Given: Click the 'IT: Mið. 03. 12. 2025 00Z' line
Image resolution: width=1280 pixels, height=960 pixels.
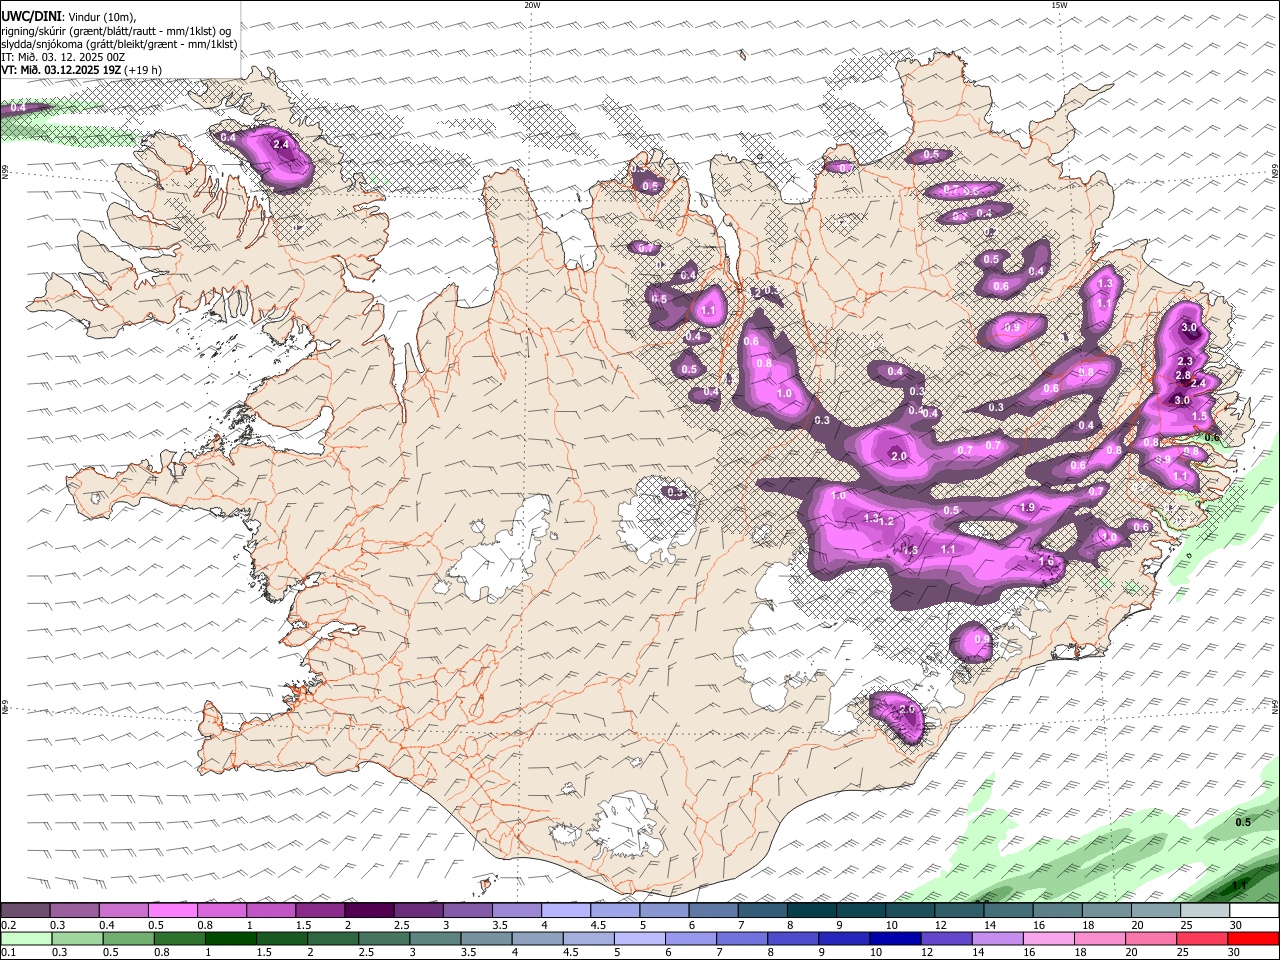Looking at the screenshot, I should pos(63,57).
